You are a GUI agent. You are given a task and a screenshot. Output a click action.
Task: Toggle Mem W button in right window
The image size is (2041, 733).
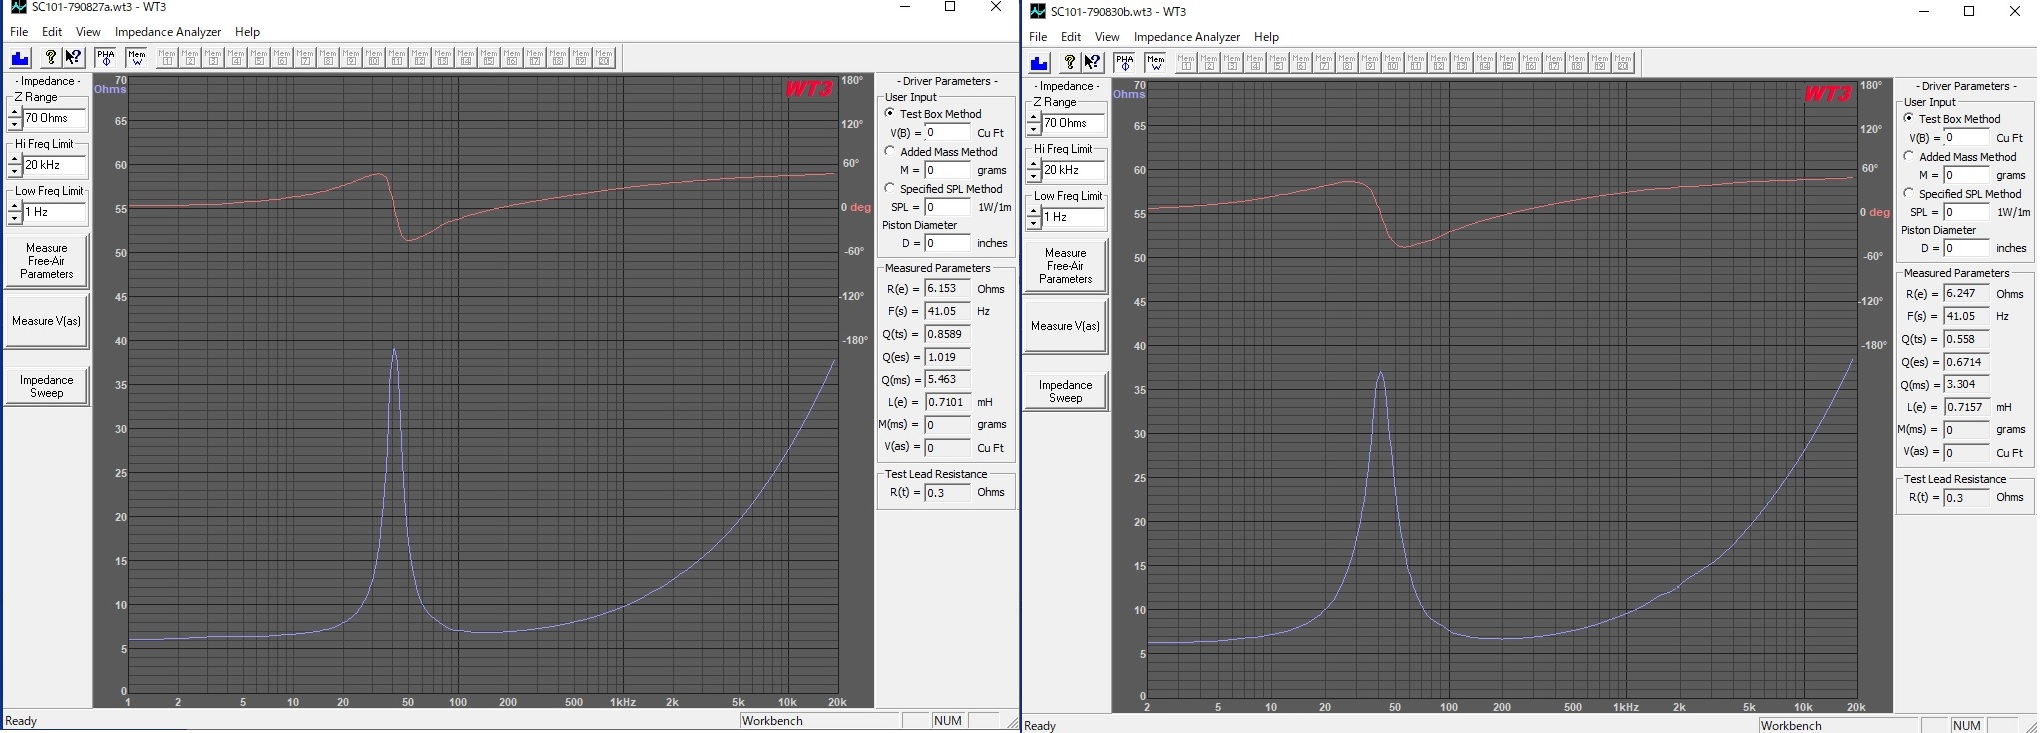[1156, 63]
